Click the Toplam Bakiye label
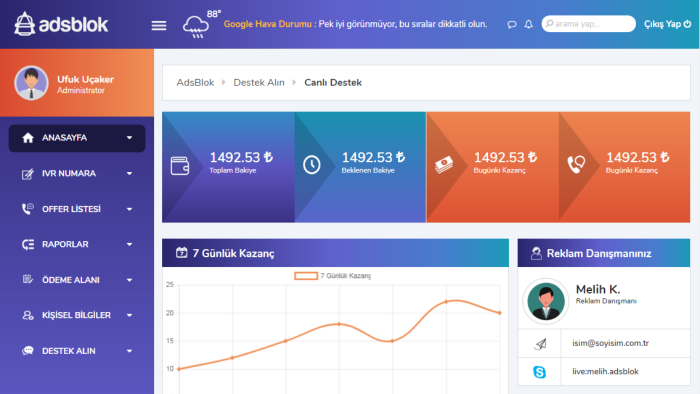The image size is (700, 394). click(233, 170)
